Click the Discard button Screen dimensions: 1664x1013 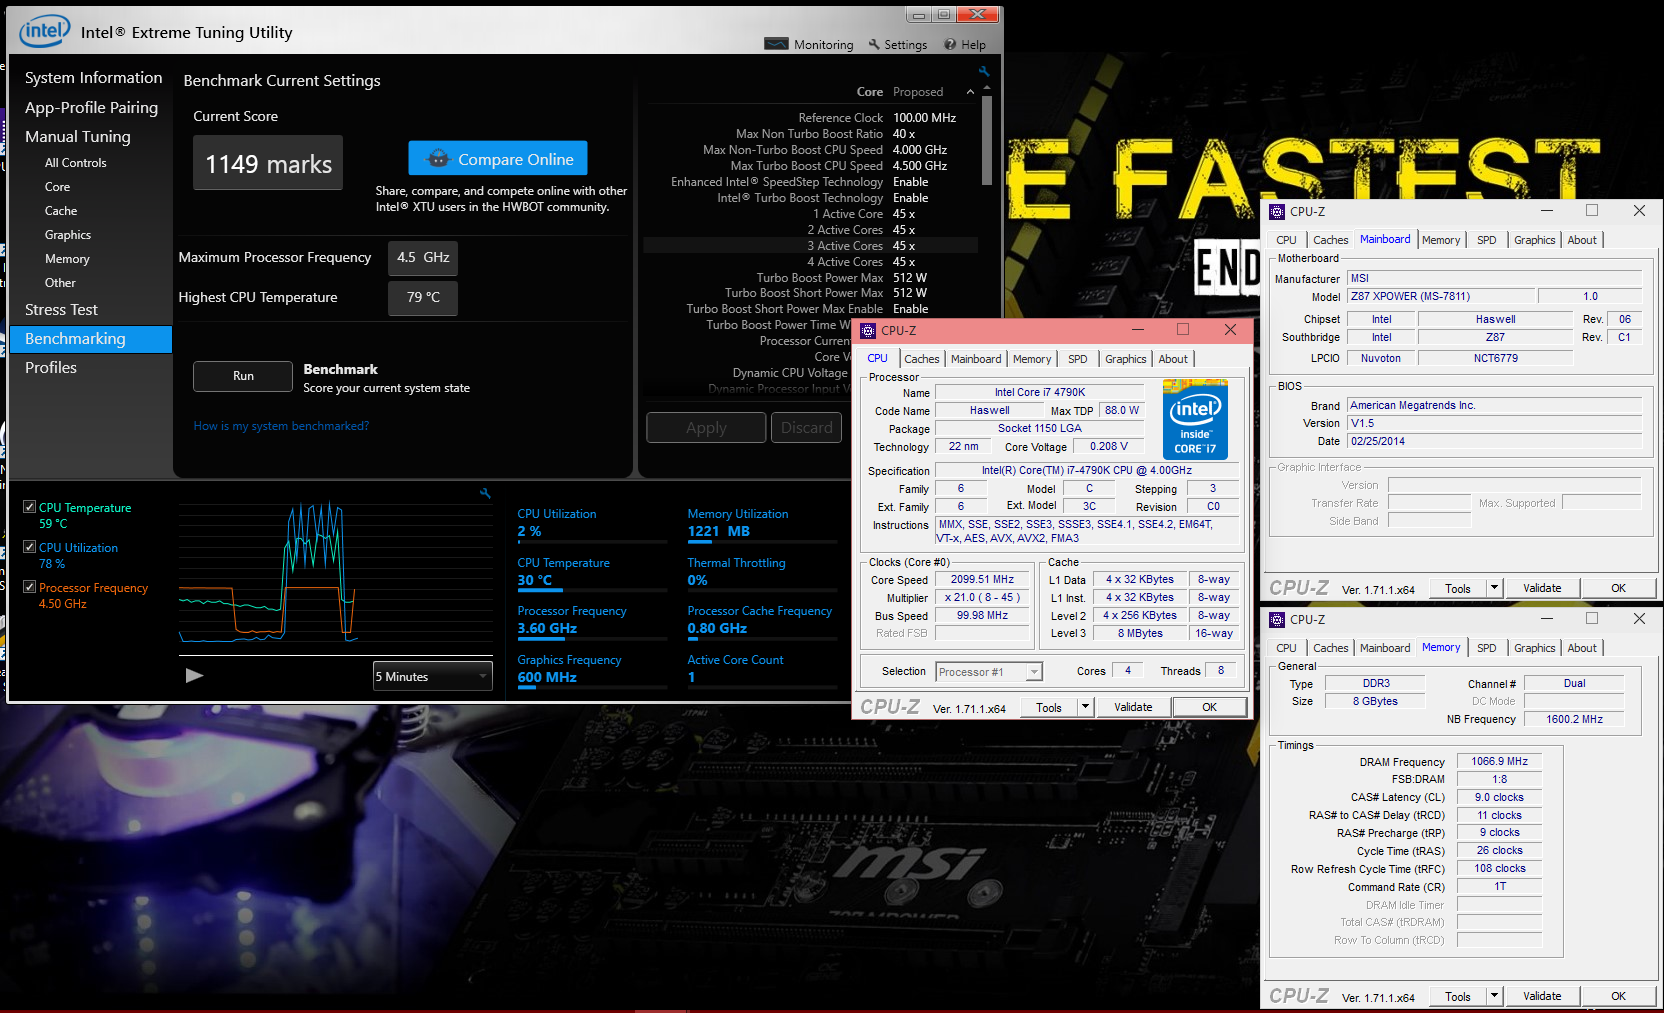tap(806, 427)
